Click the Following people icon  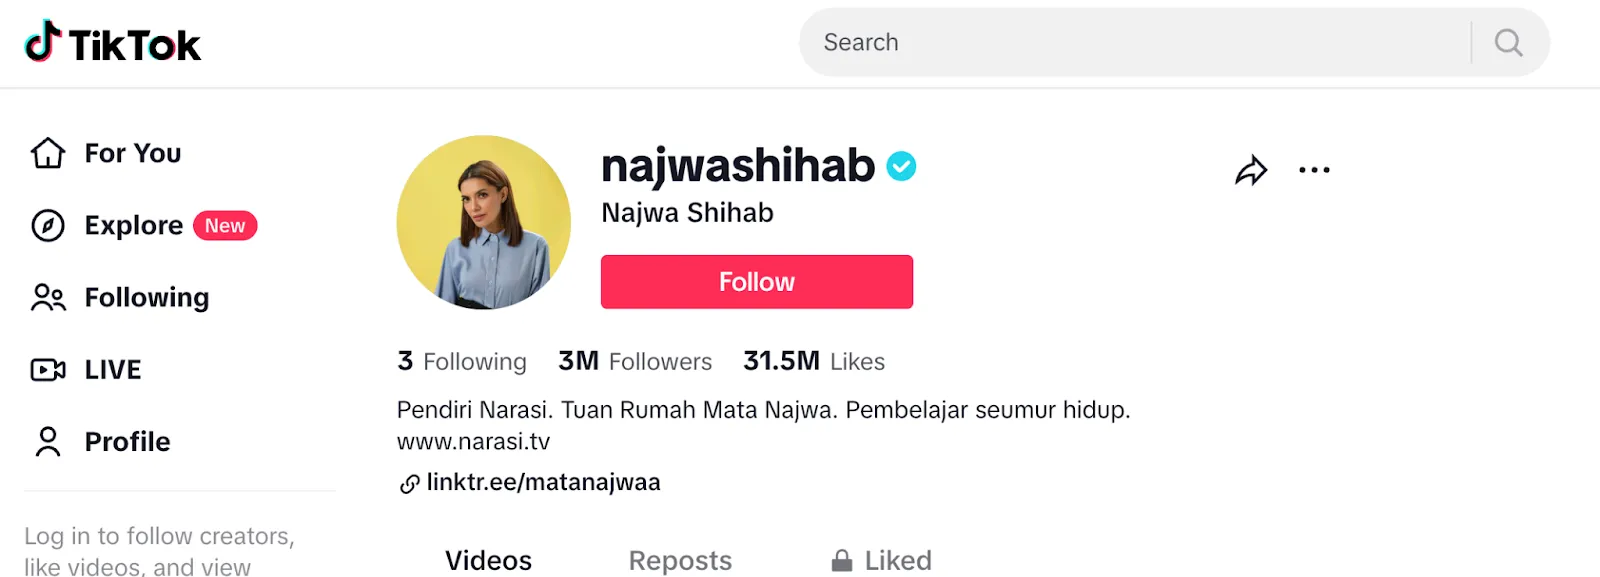[x=48, y=297]
